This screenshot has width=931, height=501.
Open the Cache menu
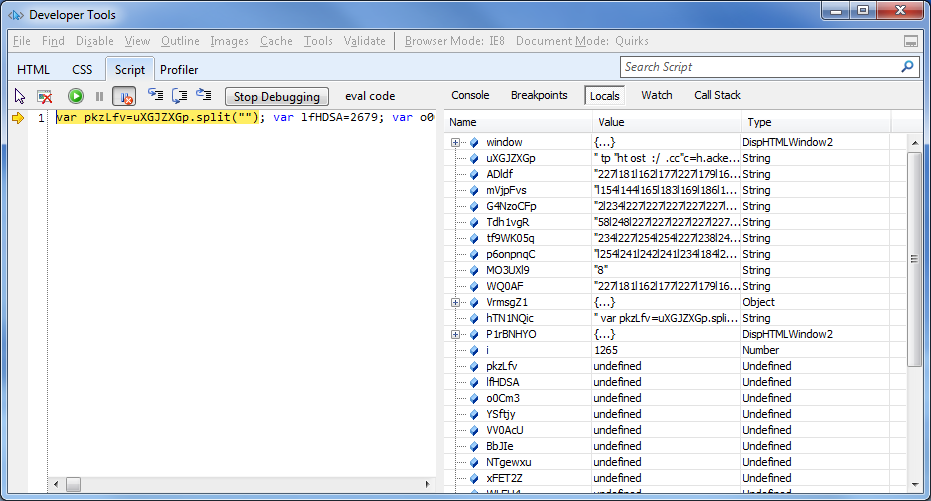coord(276,41)
